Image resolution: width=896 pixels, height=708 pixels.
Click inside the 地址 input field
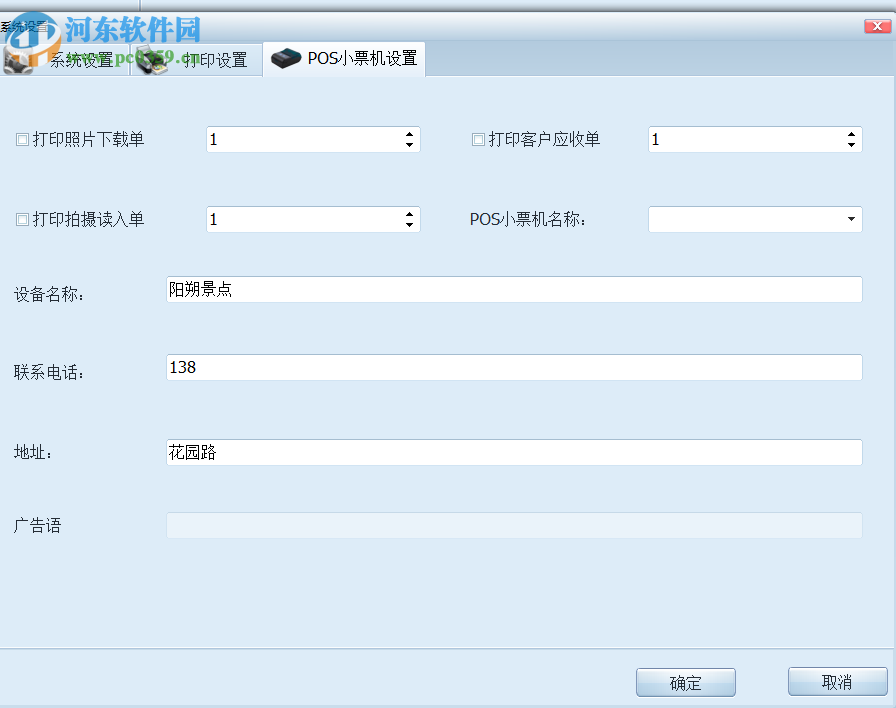point(500,452)
